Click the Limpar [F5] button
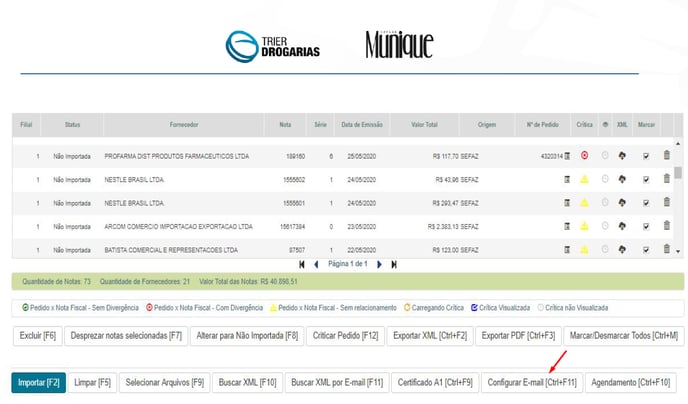Screen dimensions: 688x404 (93, 383)
